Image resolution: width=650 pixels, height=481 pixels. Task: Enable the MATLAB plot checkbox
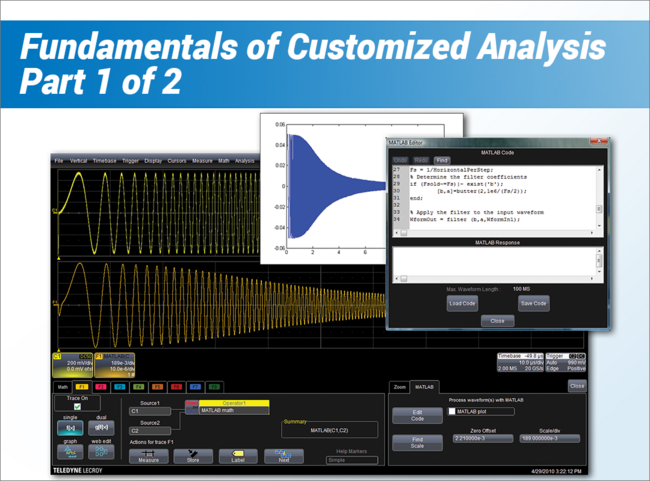(x=452, y=411)
